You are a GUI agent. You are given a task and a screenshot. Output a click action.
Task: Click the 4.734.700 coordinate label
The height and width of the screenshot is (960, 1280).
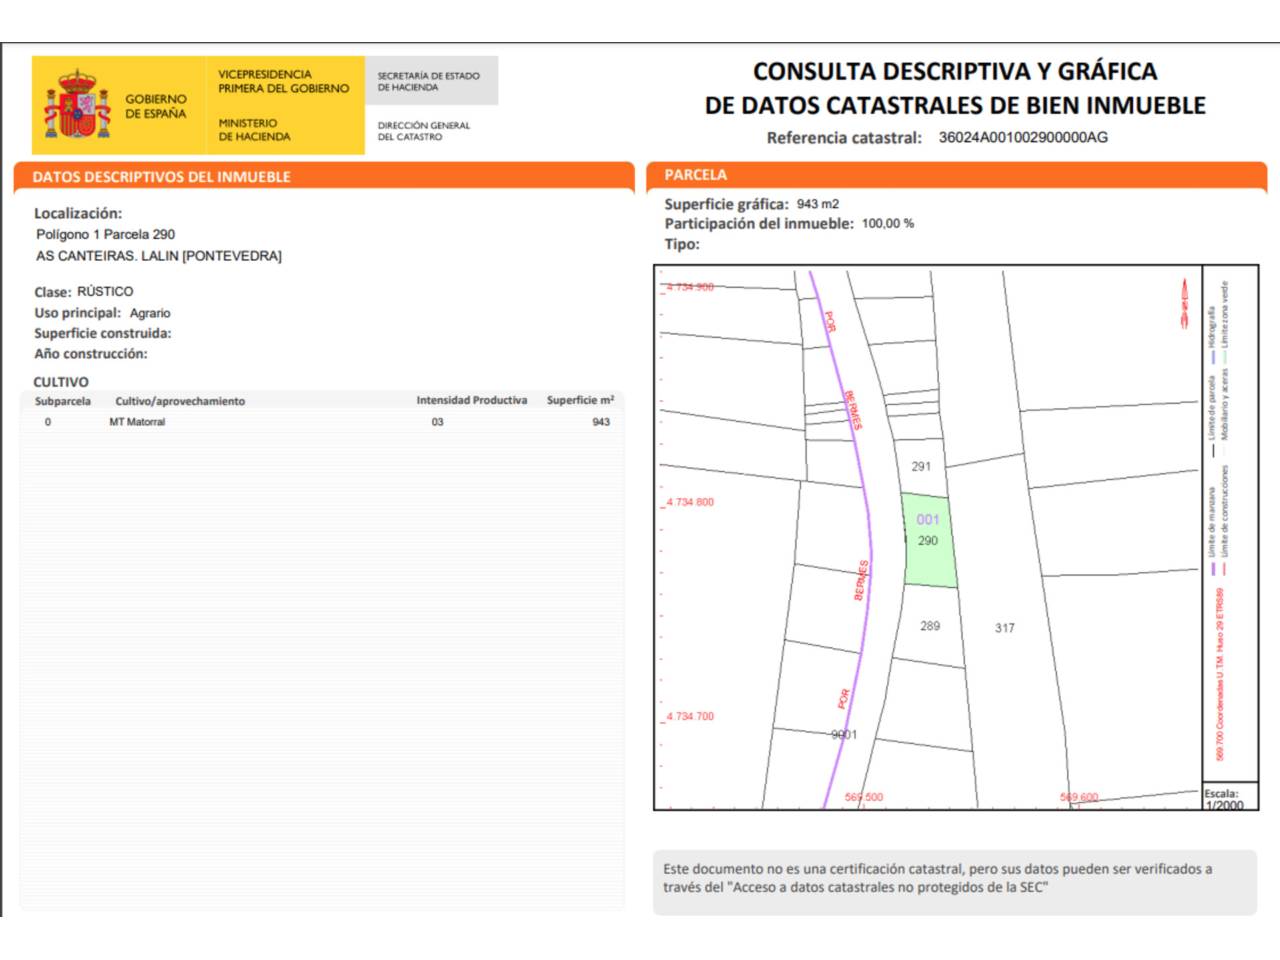pos(690,716)
